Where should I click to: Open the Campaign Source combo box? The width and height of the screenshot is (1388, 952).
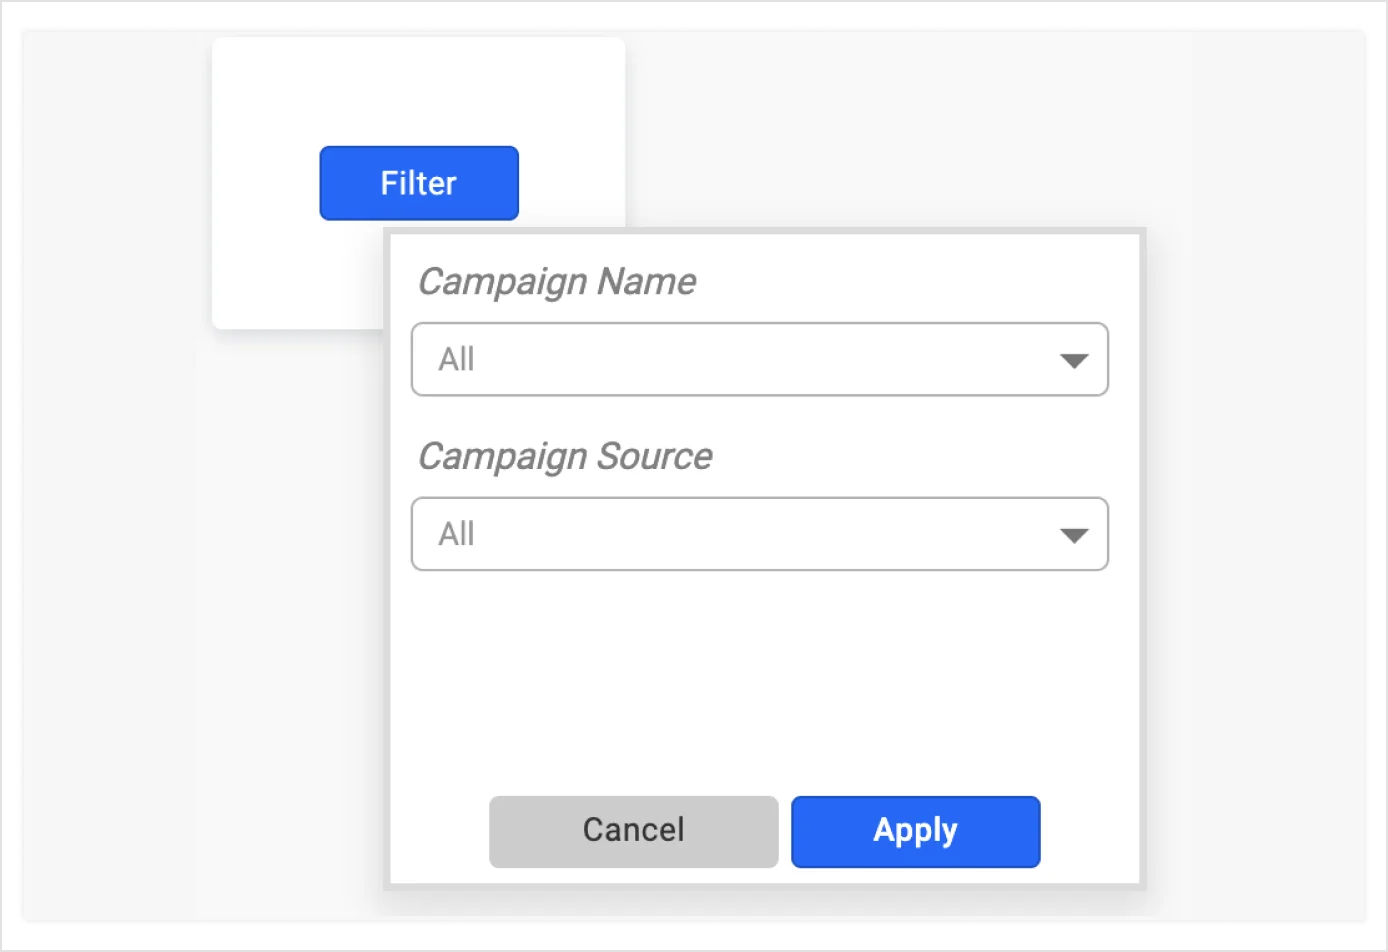tap(760, 534)
